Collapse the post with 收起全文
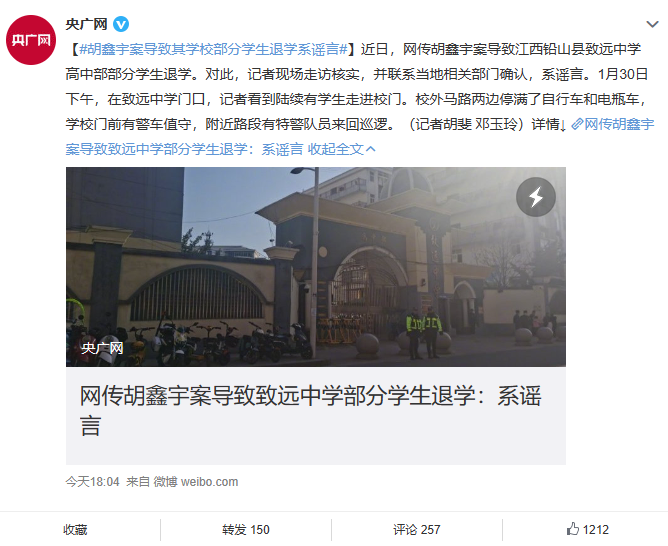The image size is (668, 546). click(x=336, y=149)
